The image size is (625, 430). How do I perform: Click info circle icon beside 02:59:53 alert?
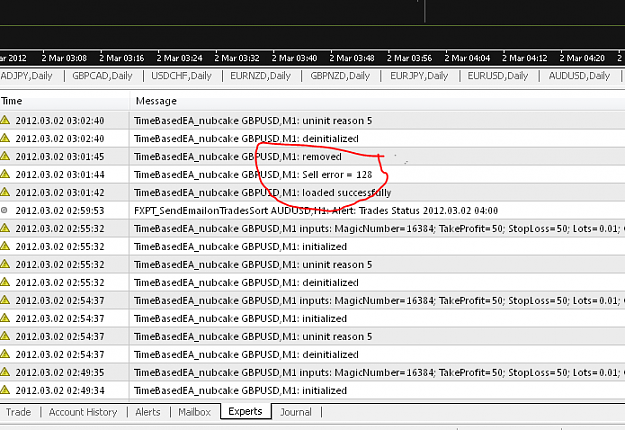4,210
